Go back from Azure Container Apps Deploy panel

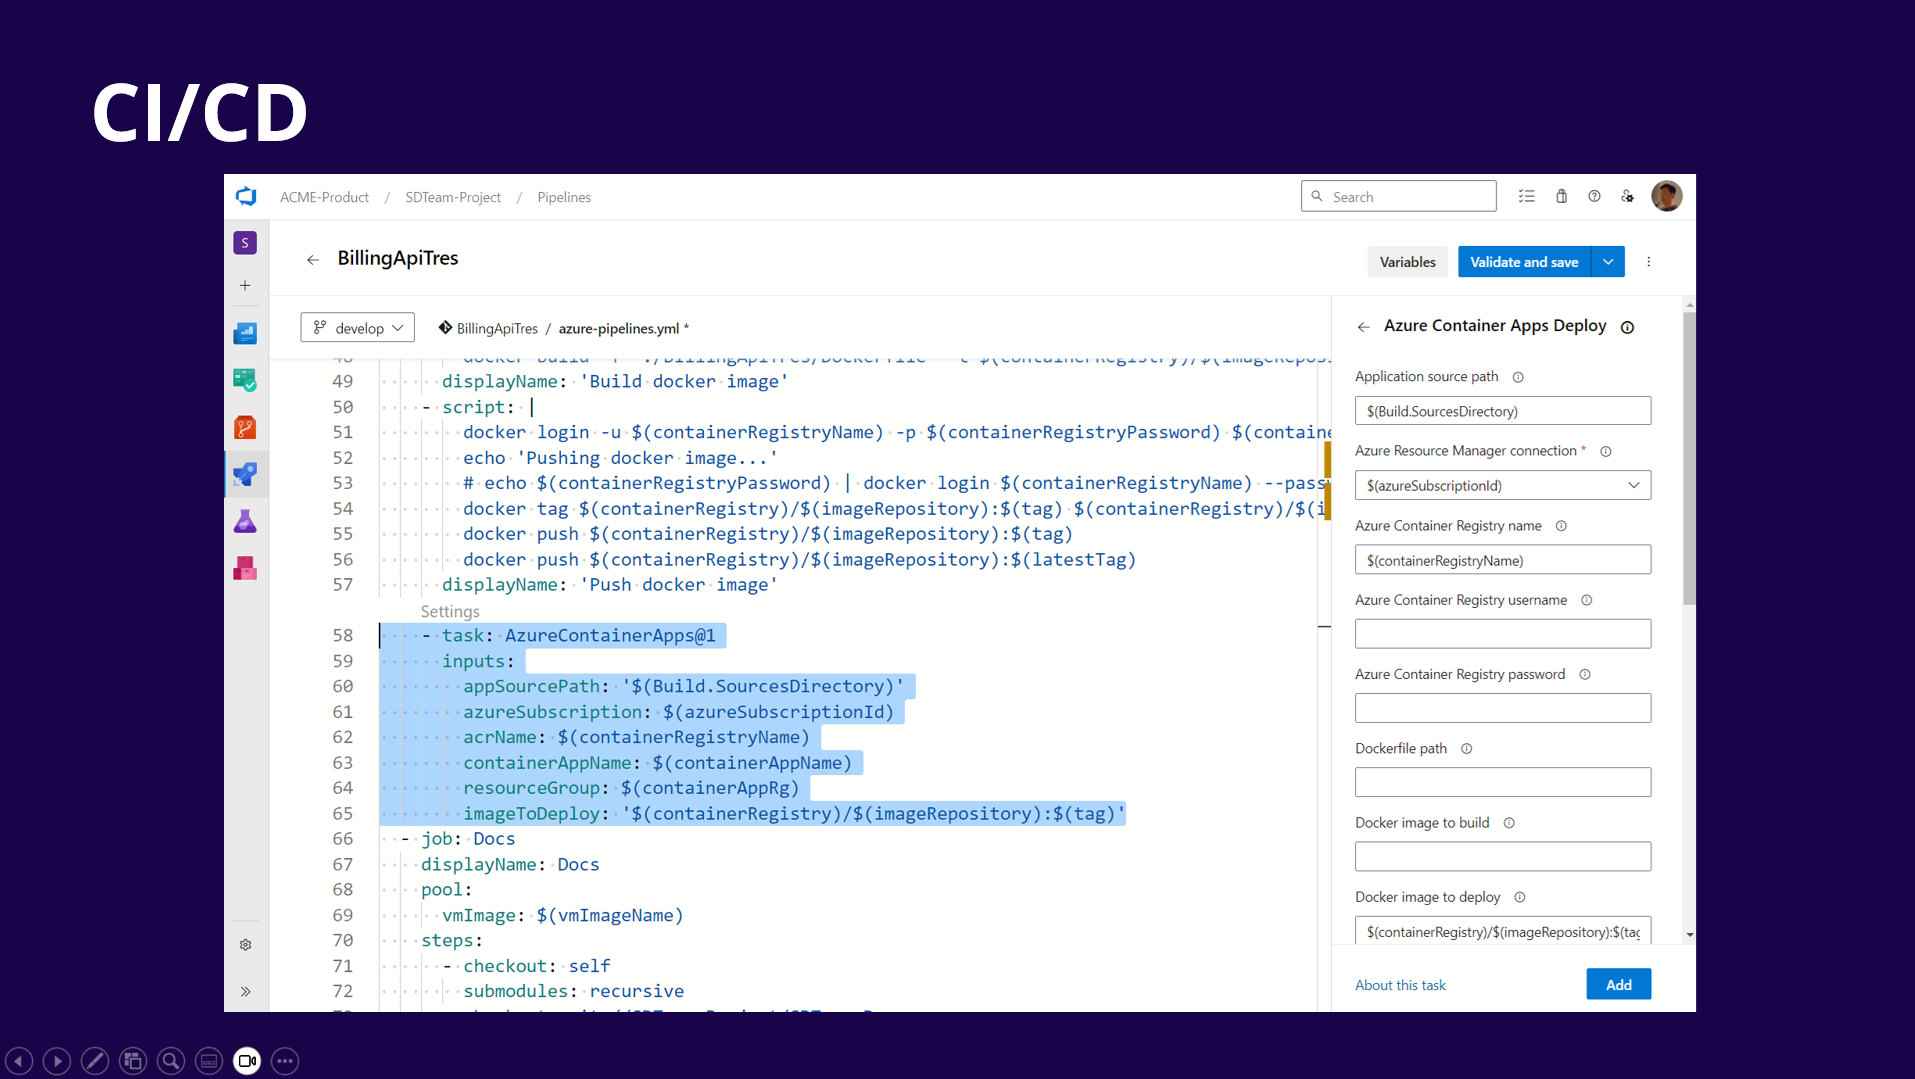1363,327
